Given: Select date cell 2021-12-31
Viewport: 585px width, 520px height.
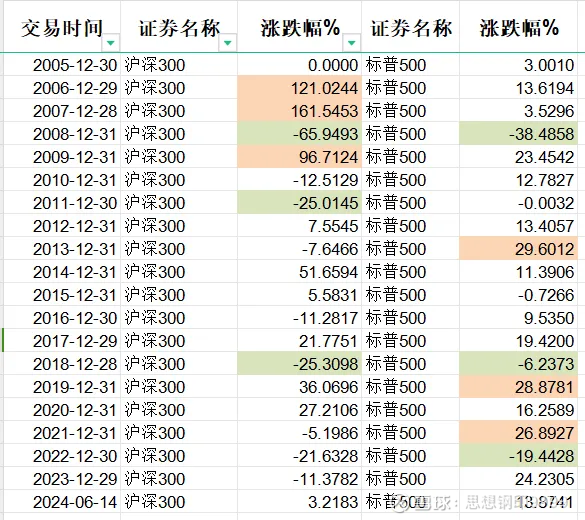Looking at the screenshot, I should tap(62, 433).
